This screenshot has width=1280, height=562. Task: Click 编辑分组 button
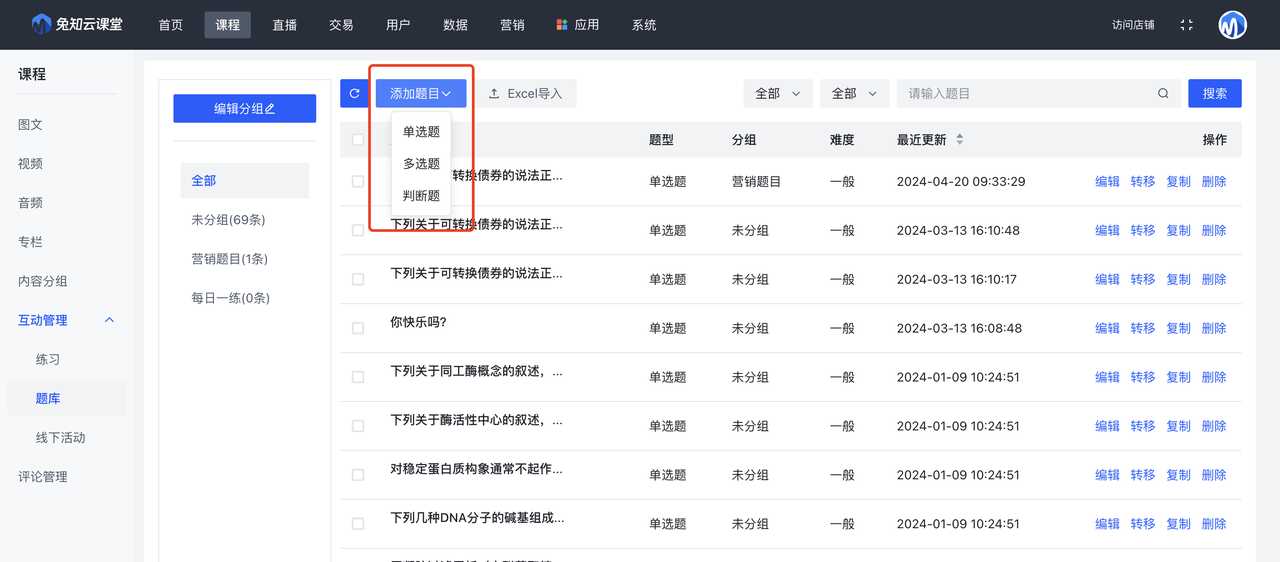(244, 109)
